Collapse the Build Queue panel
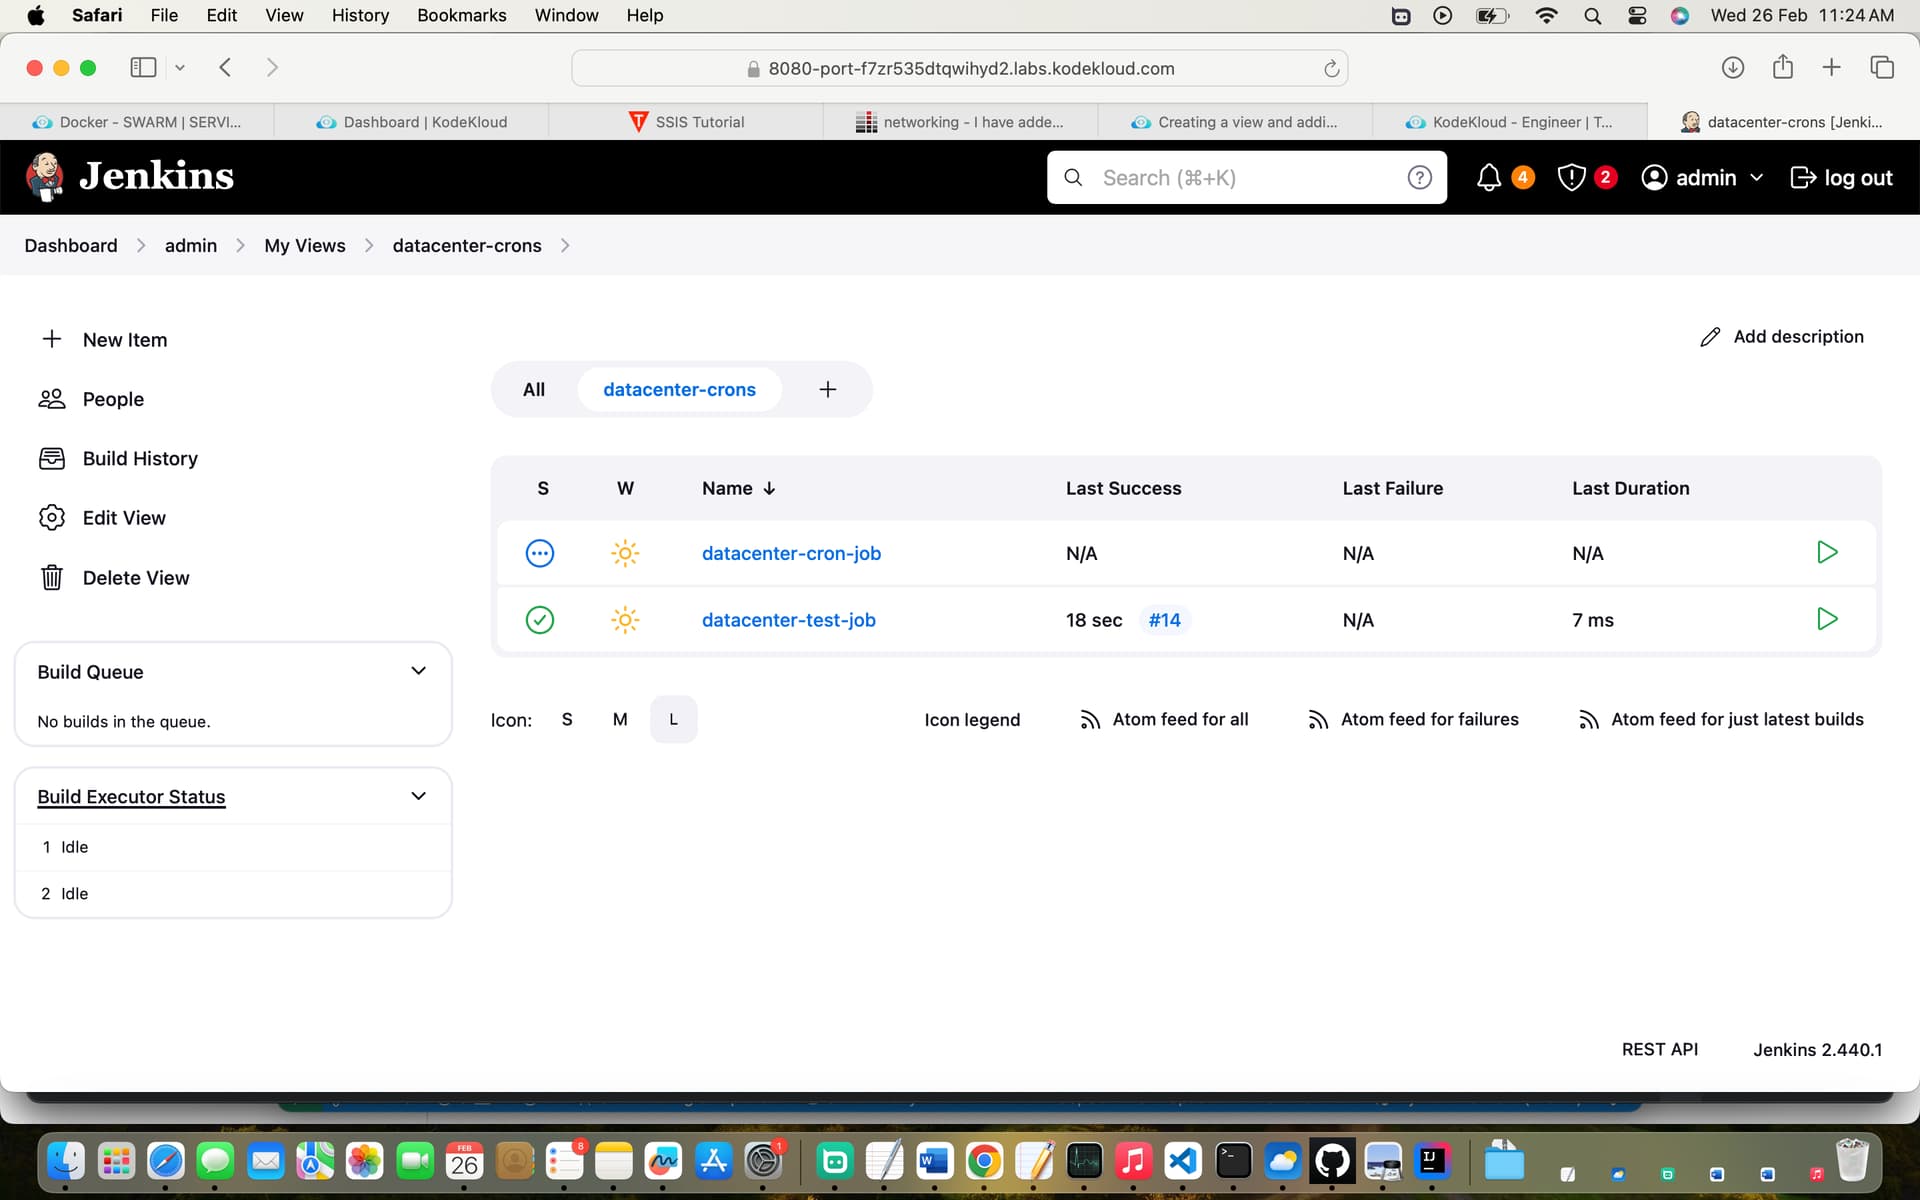Image resolution: width=1920 pixels, height=1200 pixels. 418,671
